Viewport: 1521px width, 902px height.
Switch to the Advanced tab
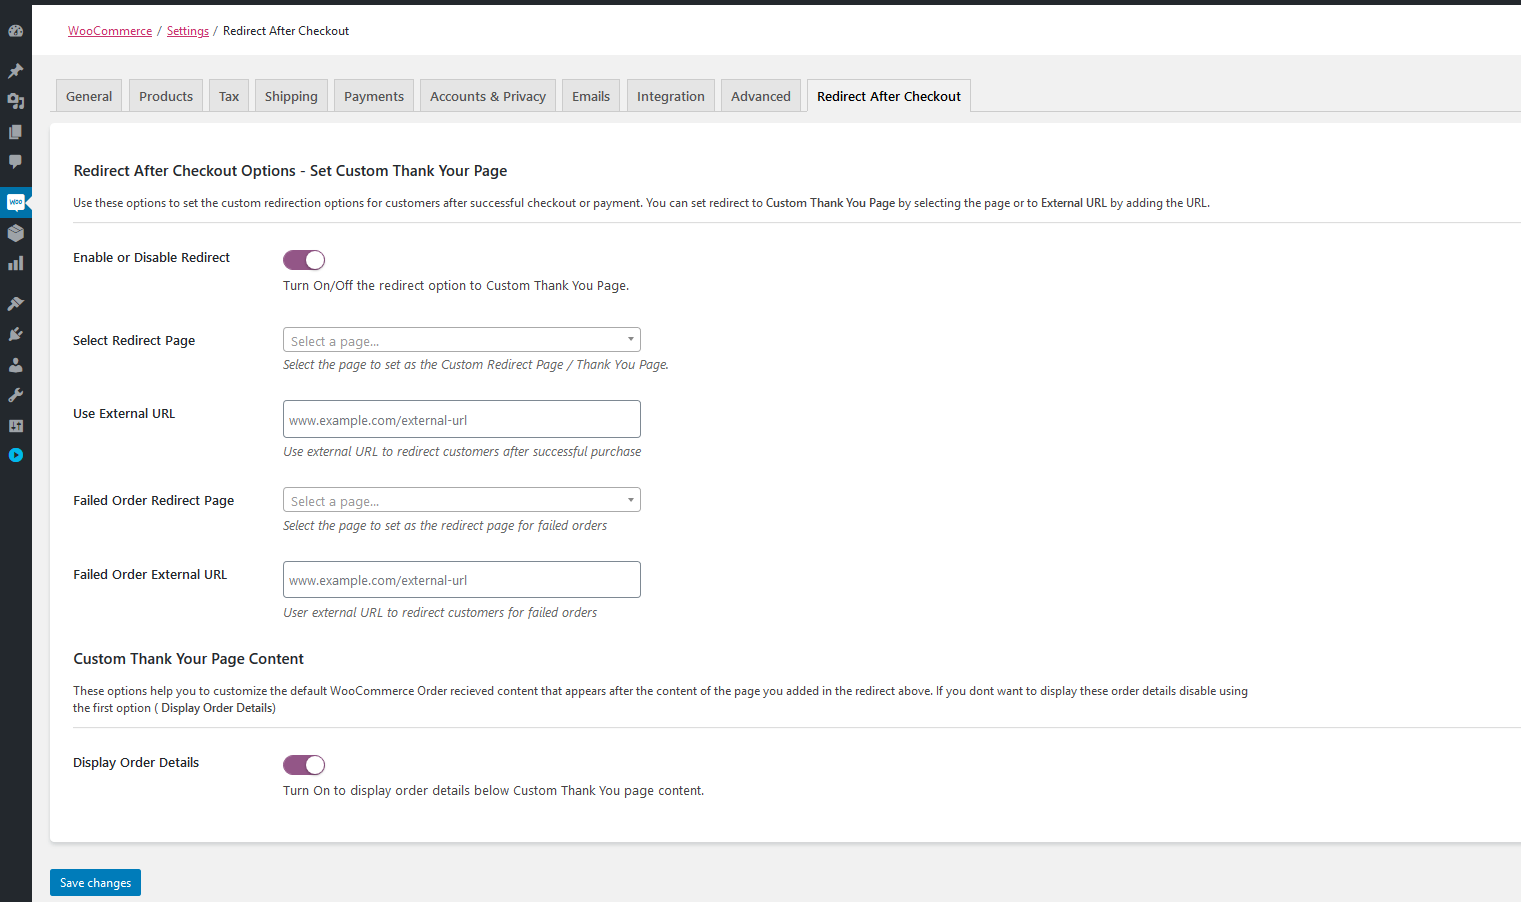[761, 96]
